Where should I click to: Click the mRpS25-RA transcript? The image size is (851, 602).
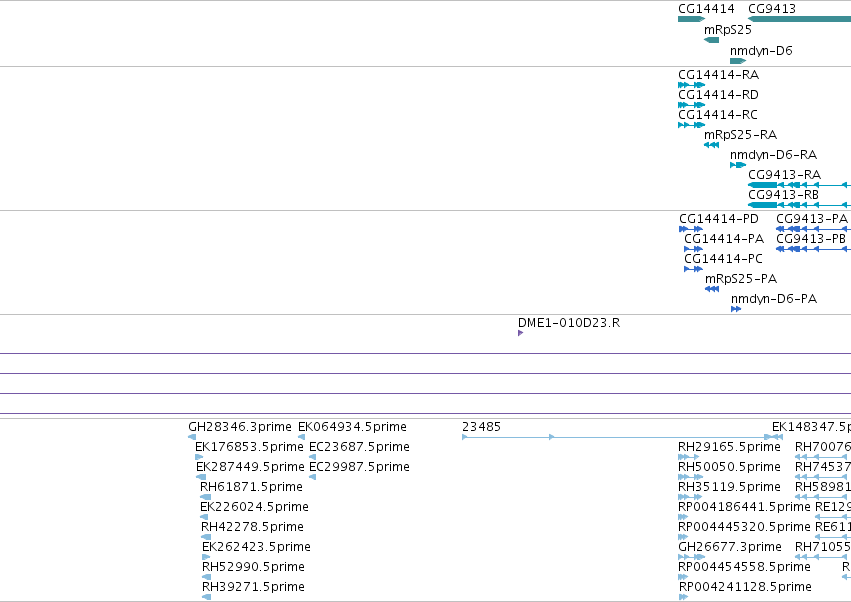point(712,145)
